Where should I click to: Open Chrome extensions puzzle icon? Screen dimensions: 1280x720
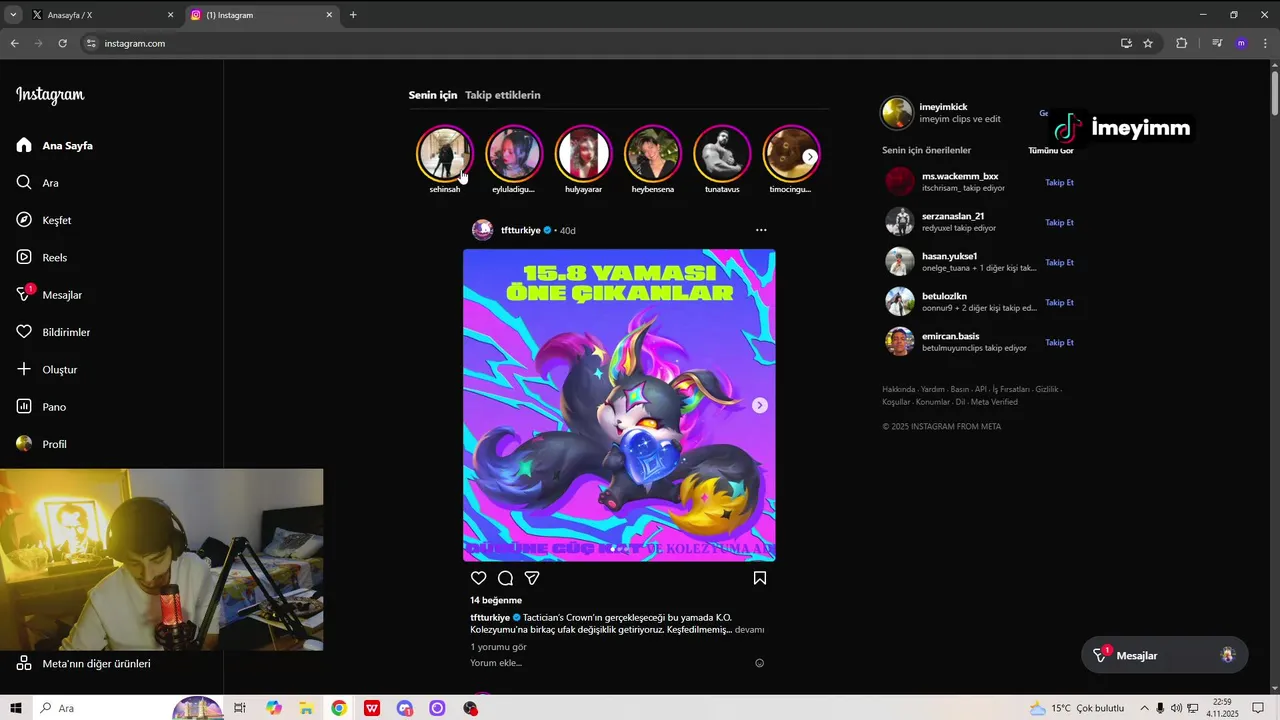[x=1181, y=43]
